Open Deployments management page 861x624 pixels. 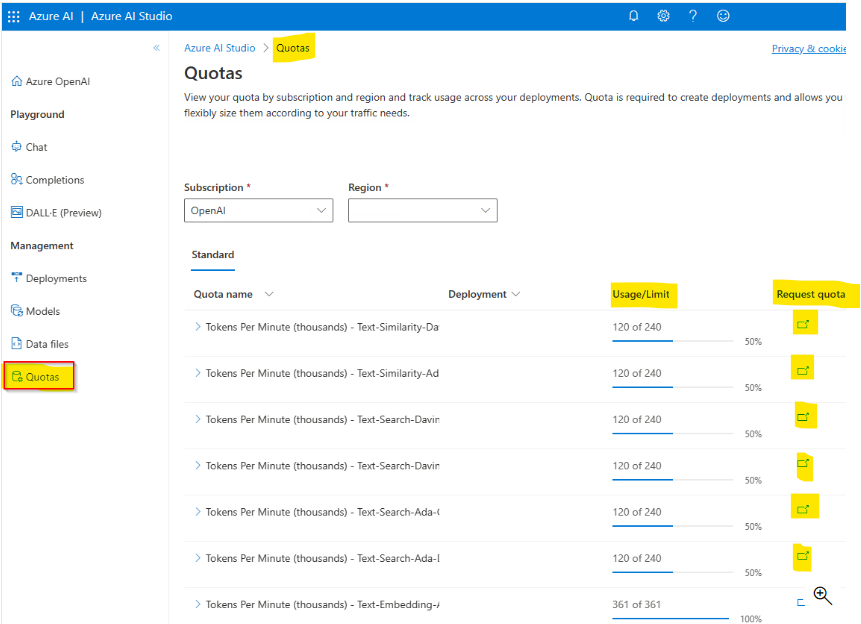coord(49,278)
